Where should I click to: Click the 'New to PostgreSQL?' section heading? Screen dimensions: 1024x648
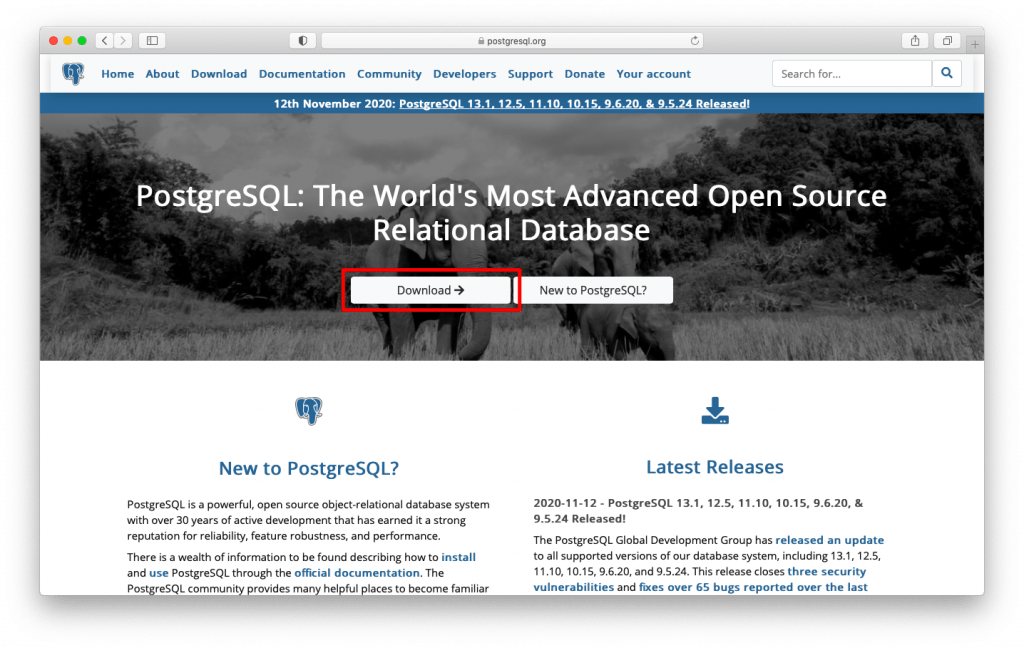(x=308, y=468)
